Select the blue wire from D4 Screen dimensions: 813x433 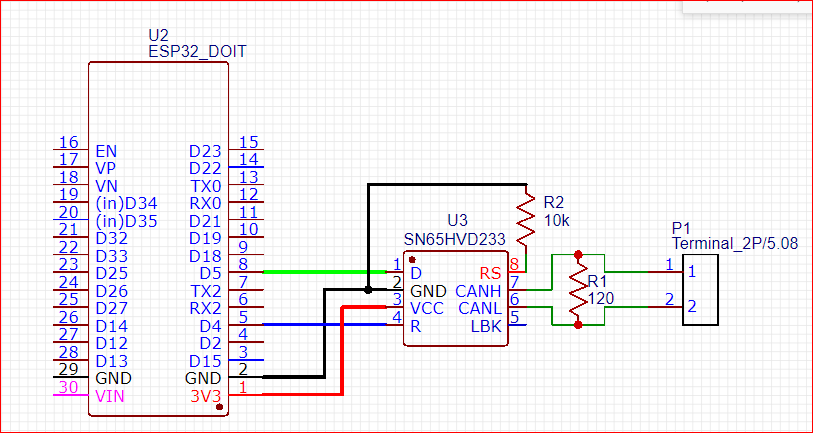(325, 325)
